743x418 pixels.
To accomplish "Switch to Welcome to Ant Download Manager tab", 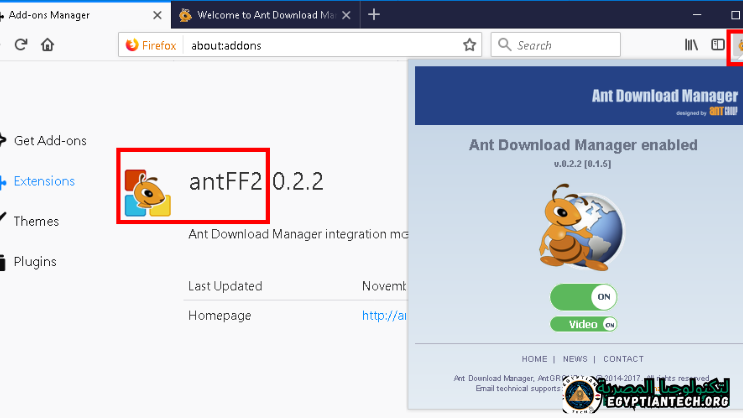I will [x=266, y=15].
